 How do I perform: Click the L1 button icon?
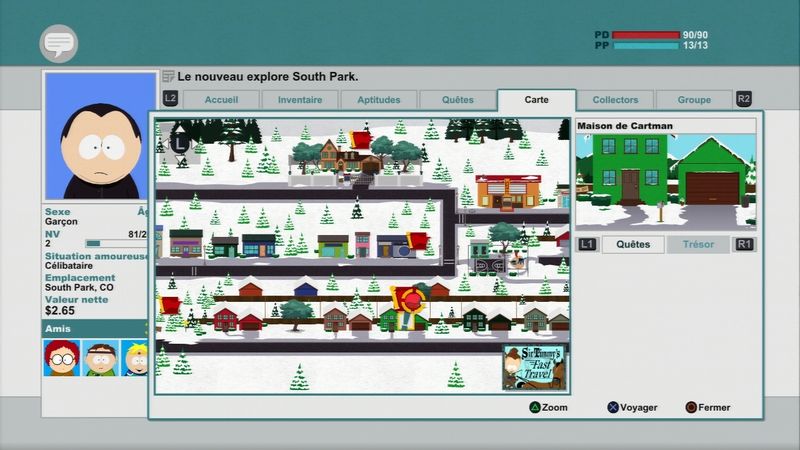point(587,244)
